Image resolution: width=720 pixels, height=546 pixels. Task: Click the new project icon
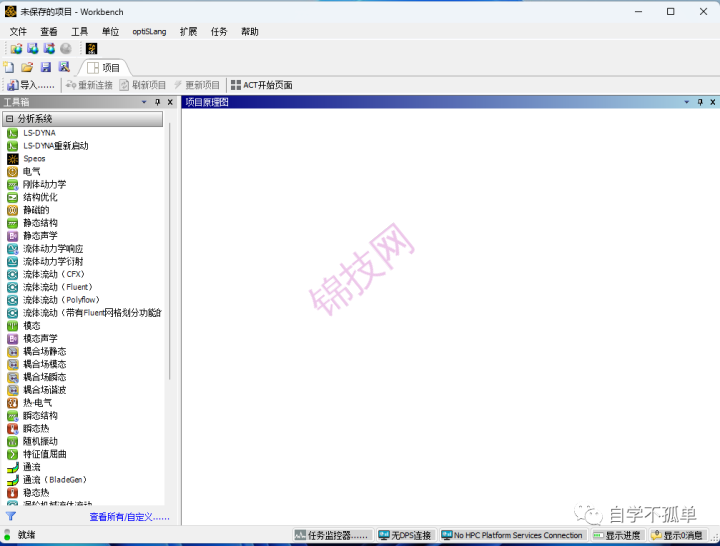point(9,68)
